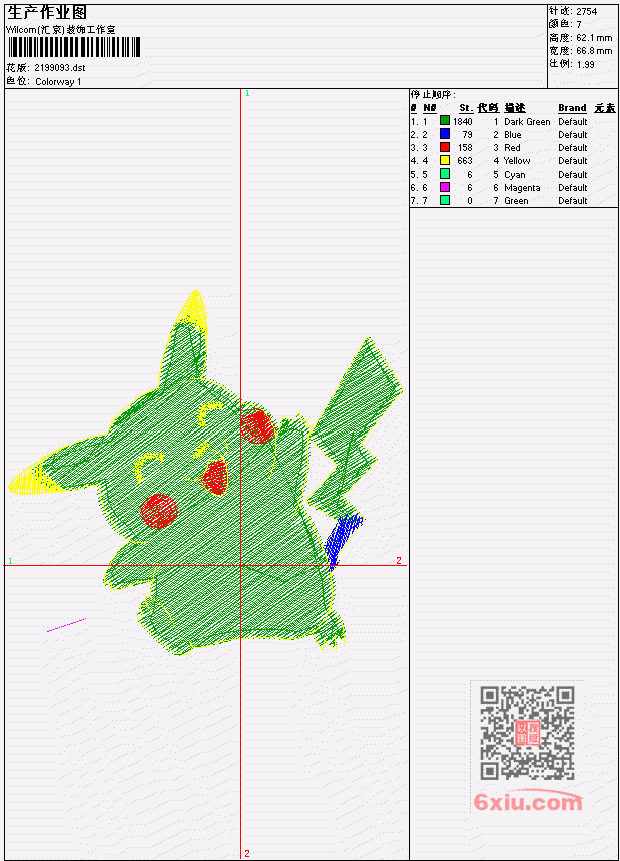Click the width value 66.8 mm

(x=594, y=51)
